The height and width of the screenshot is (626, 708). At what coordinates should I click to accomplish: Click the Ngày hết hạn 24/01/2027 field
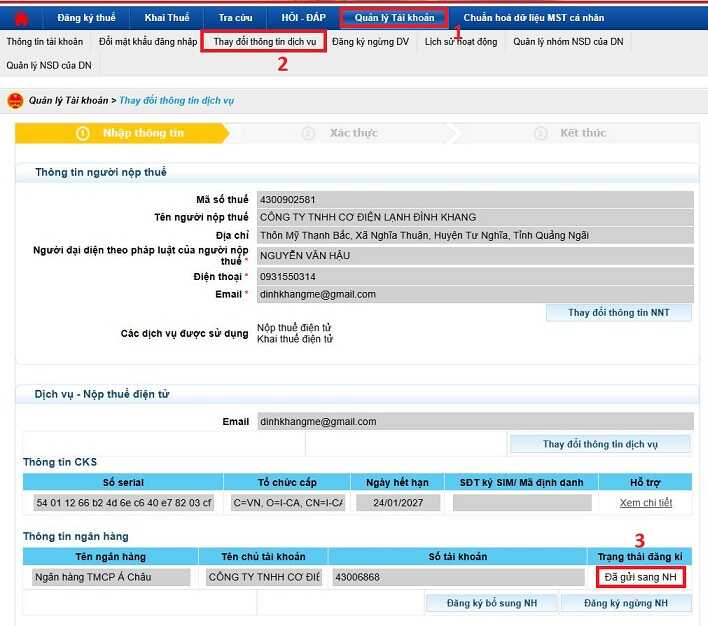(398, 503)
